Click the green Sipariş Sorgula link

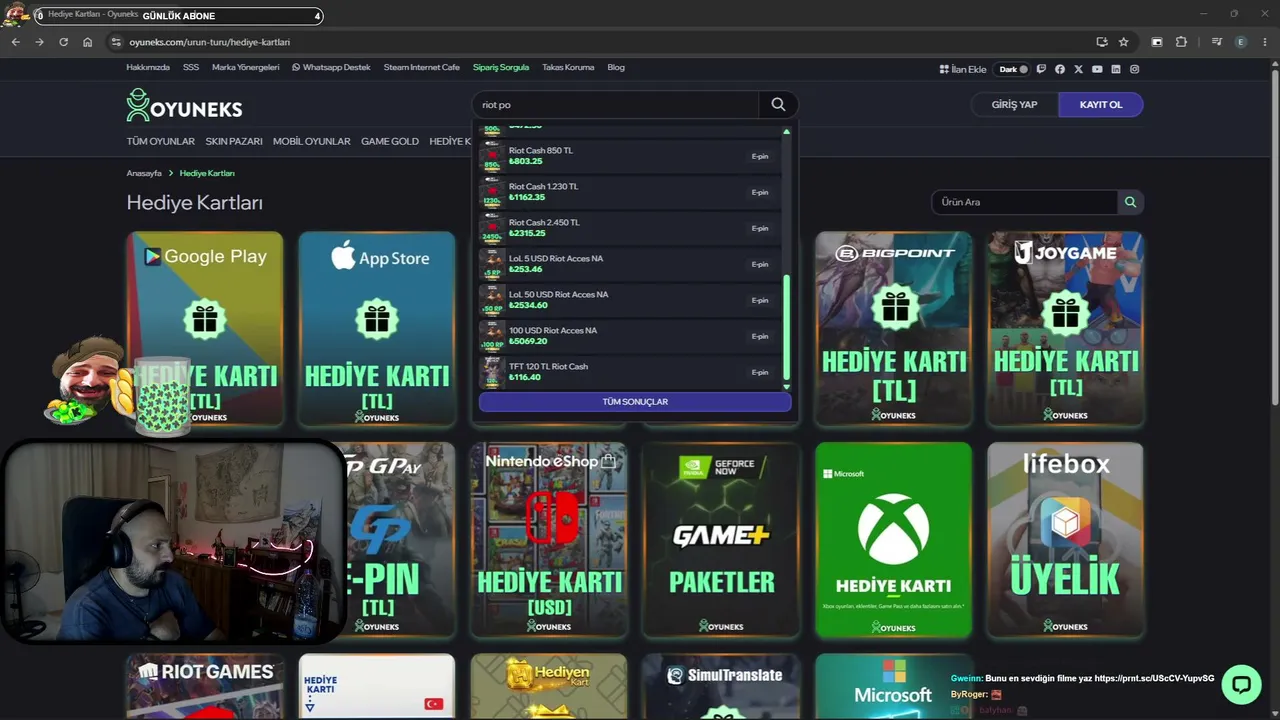pyautogui.click(x=501, y=67)
